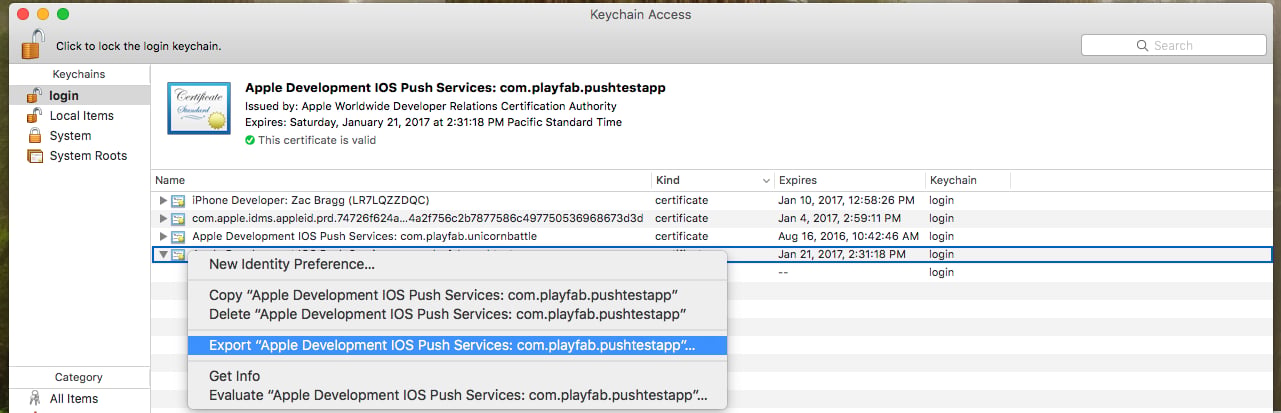Click expiry date Aug 16, 2016, 10:42:46 AM
1281x413 pixels.
848,236
